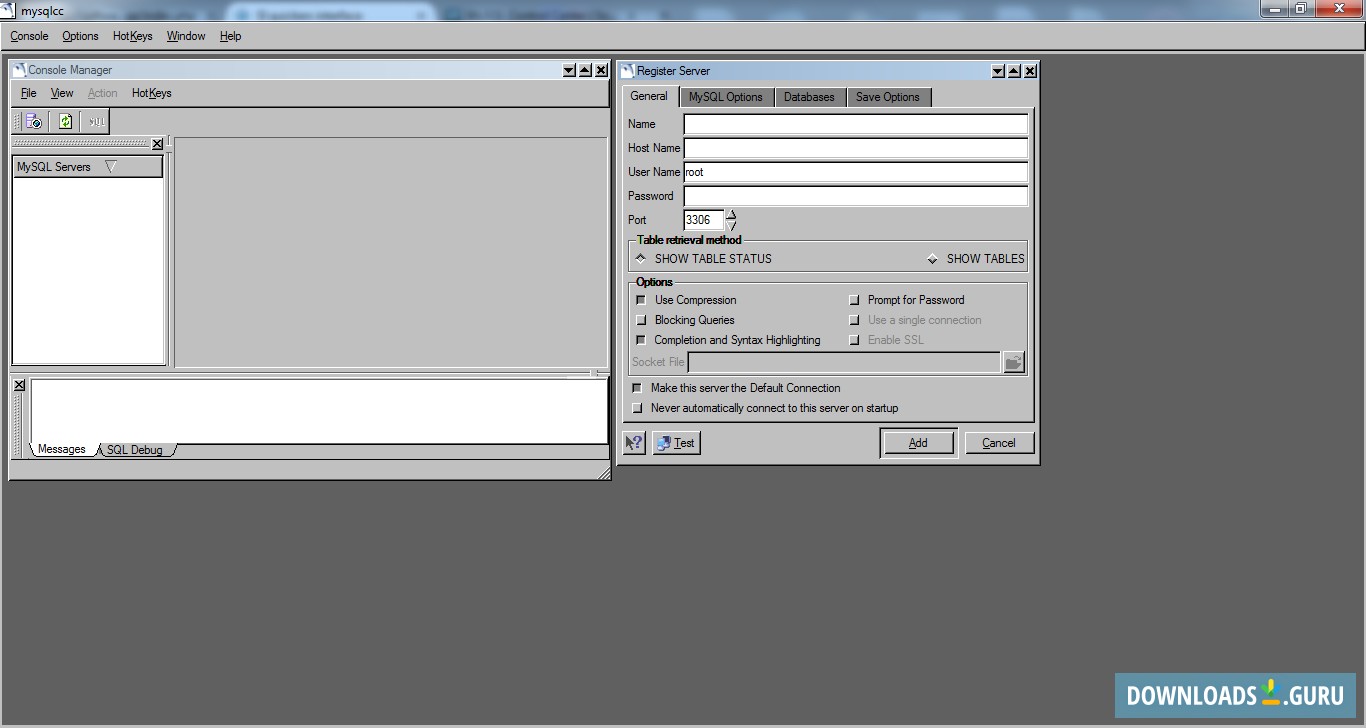The width and height of the screenshot is (1366, 728).
Task: Click into the Host Name input field
Action: 856,148
